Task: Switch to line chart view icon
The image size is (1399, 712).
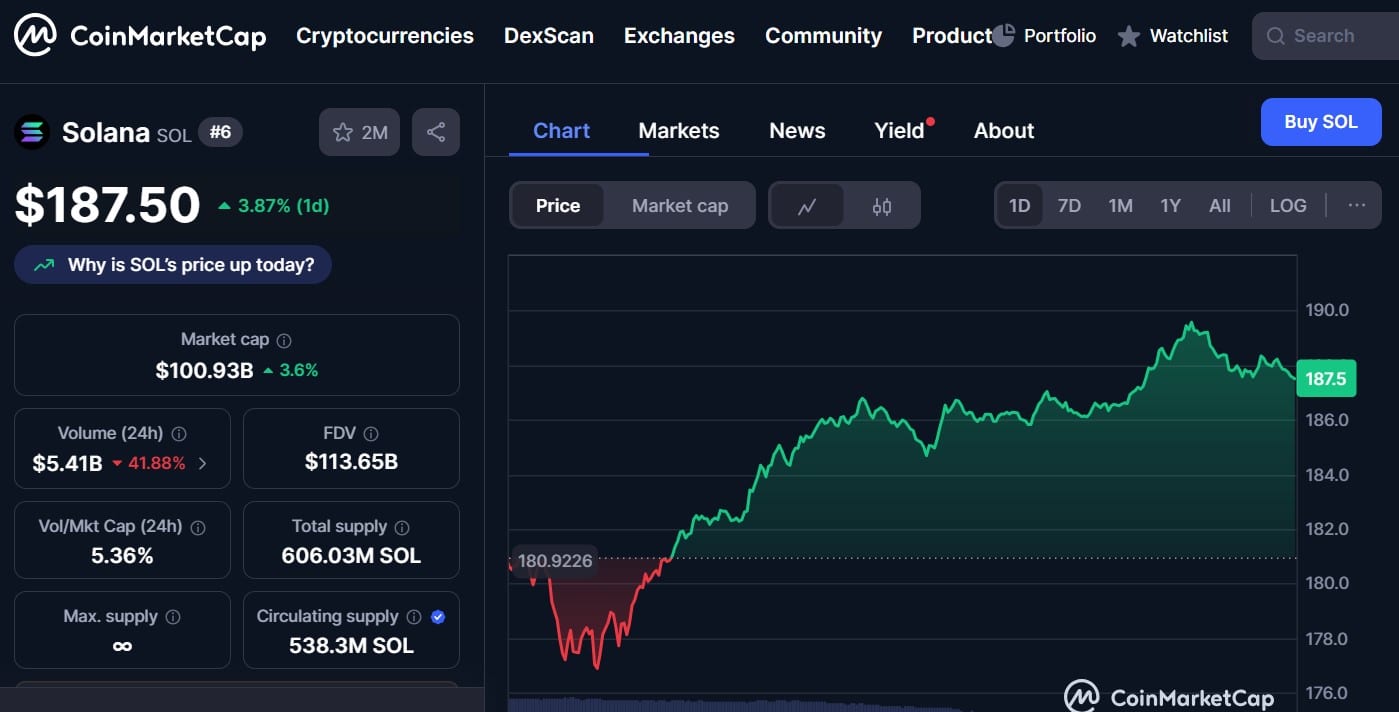Action: click(807, 206)
